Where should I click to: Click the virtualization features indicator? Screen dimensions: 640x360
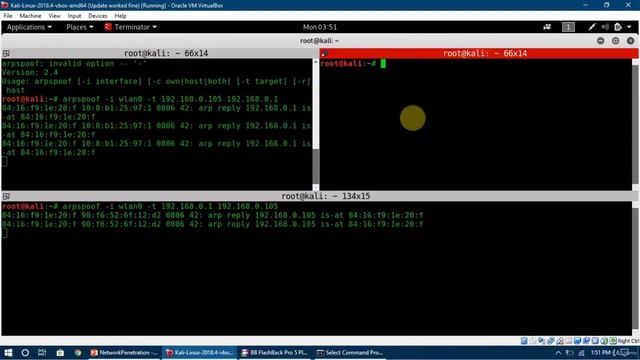pyautogui.click(x=595, y=340)
